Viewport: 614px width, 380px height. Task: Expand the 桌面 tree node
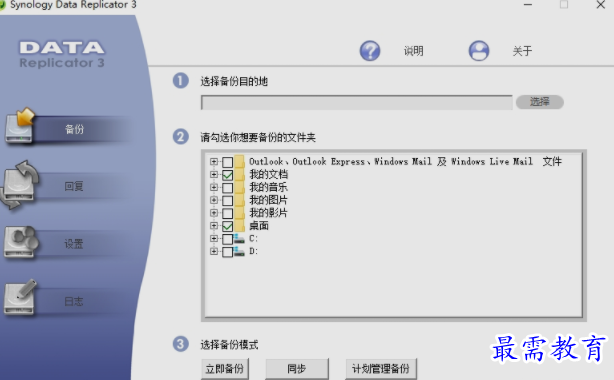pos(214,226)
